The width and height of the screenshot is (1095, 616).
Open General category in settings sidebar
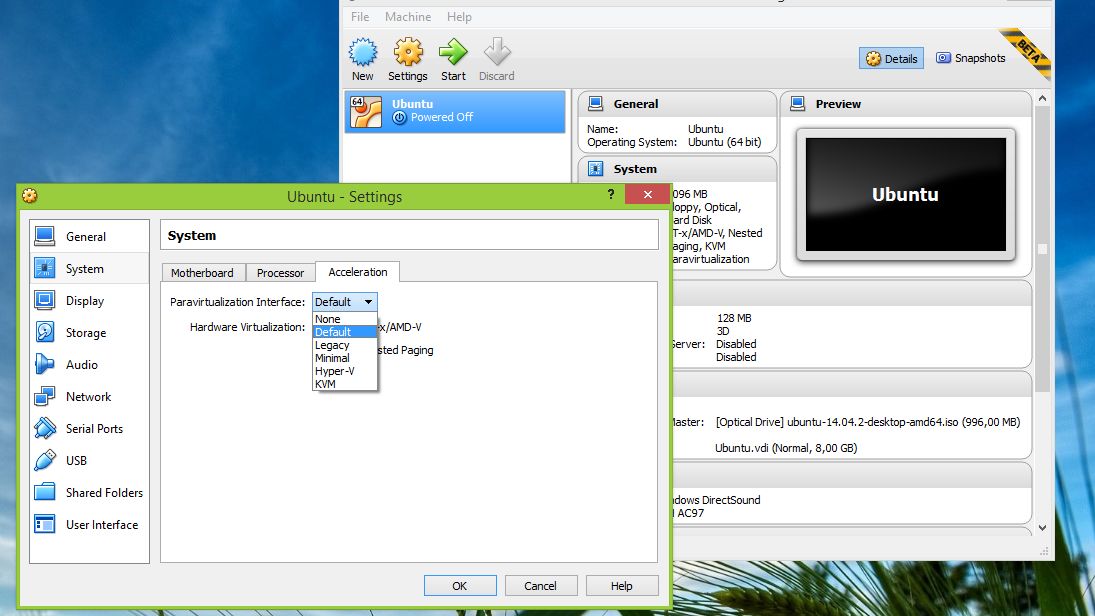89,237
